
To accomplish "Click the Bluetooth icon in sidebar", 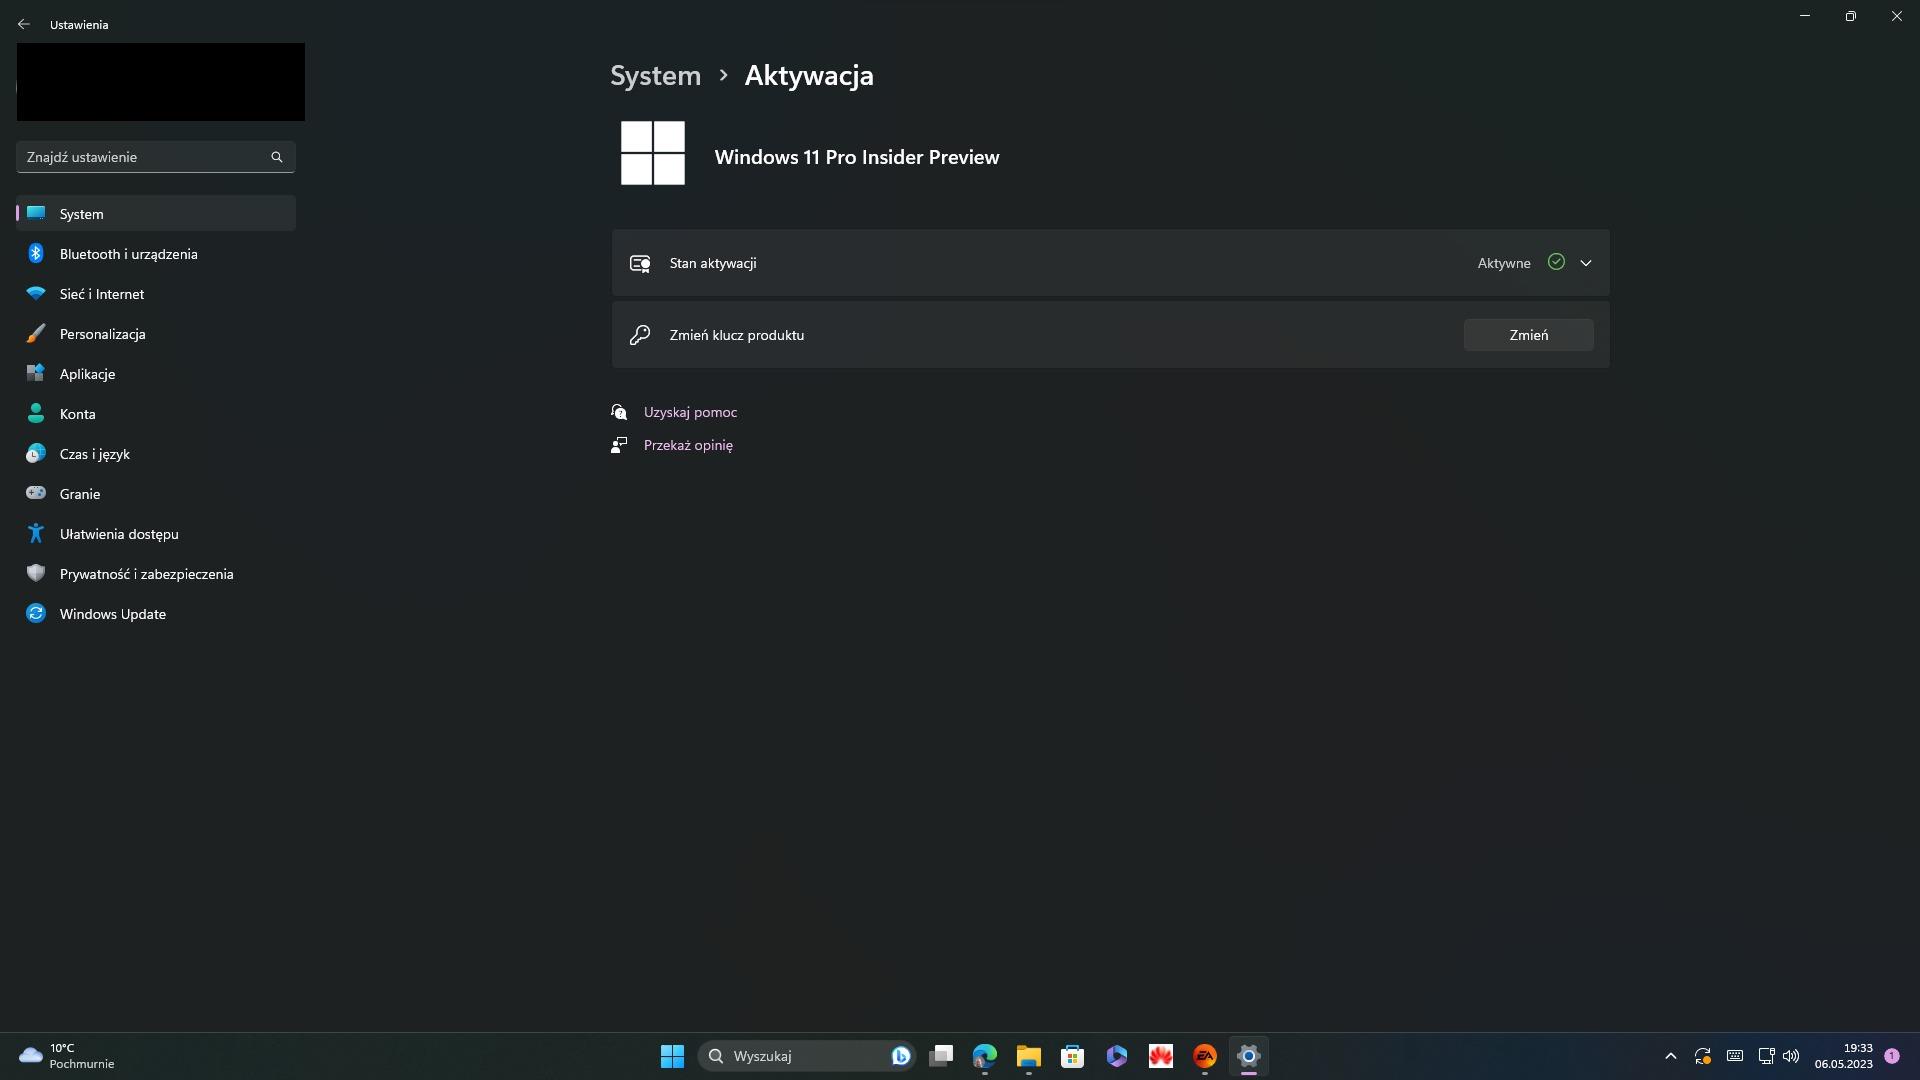I will [x=36, y=253].
